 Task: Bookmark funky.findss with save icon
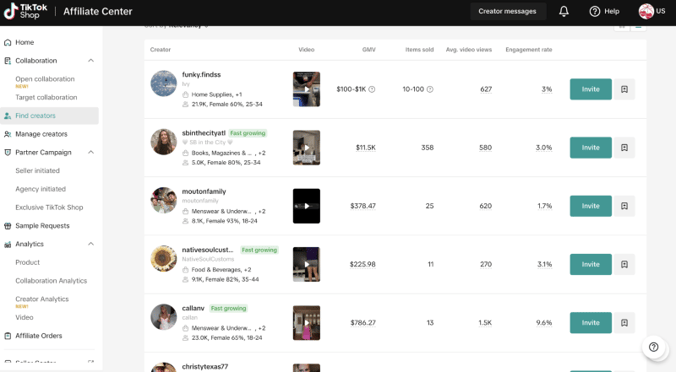(x=624, y=89)
